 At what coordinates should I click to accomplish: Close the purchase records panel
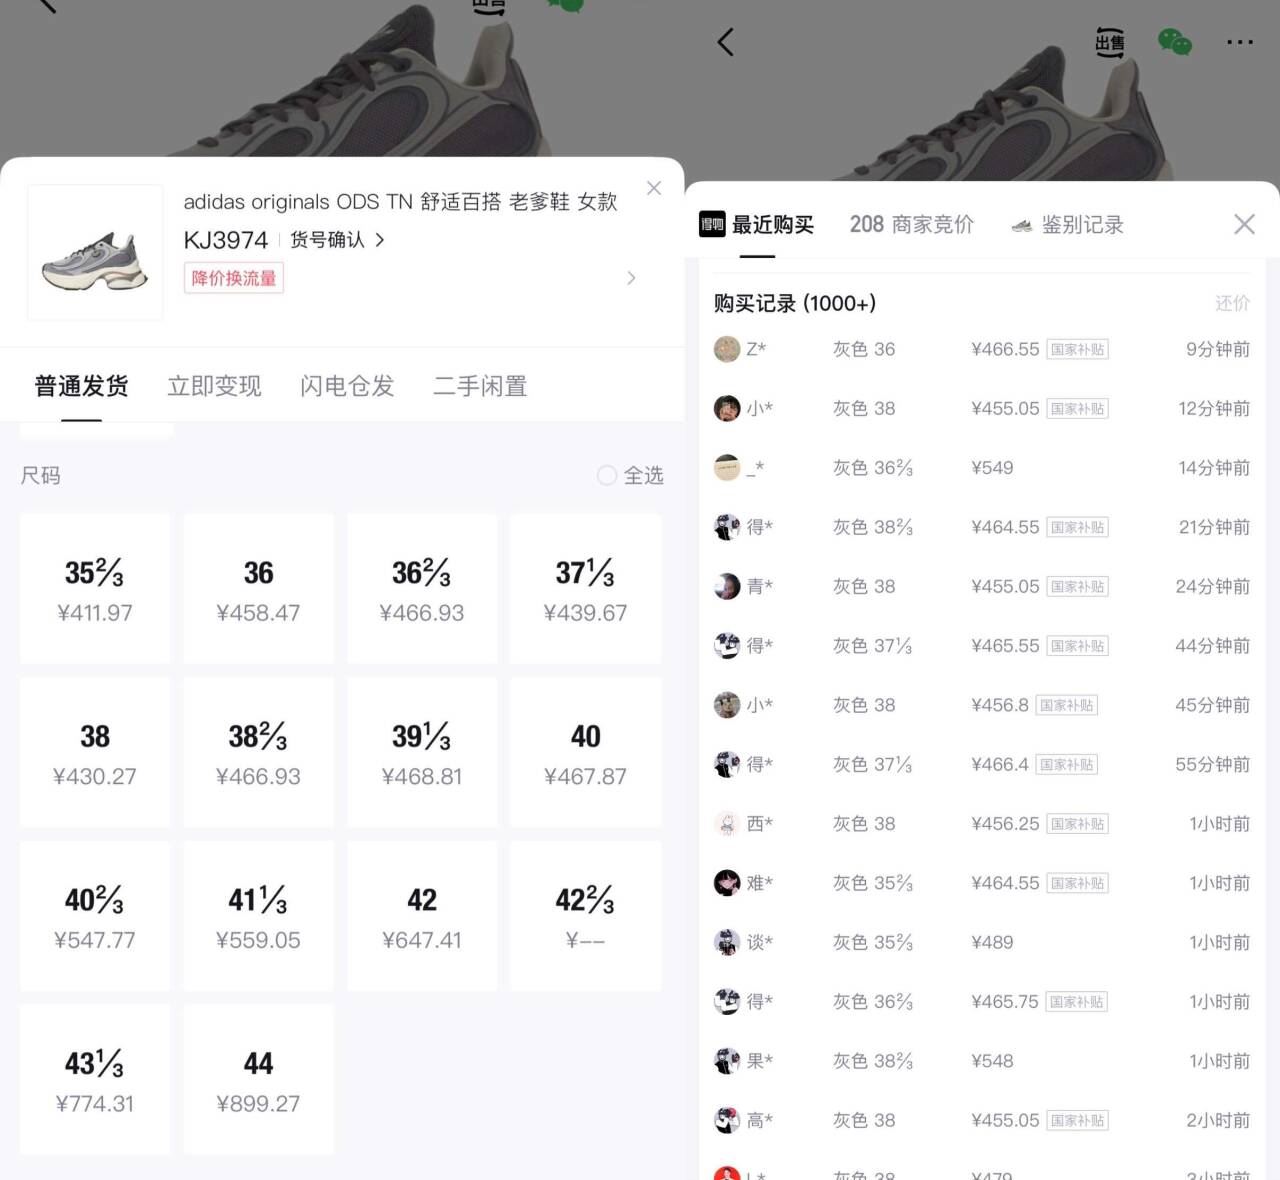pyautogui.click(x=1244, y=224)
